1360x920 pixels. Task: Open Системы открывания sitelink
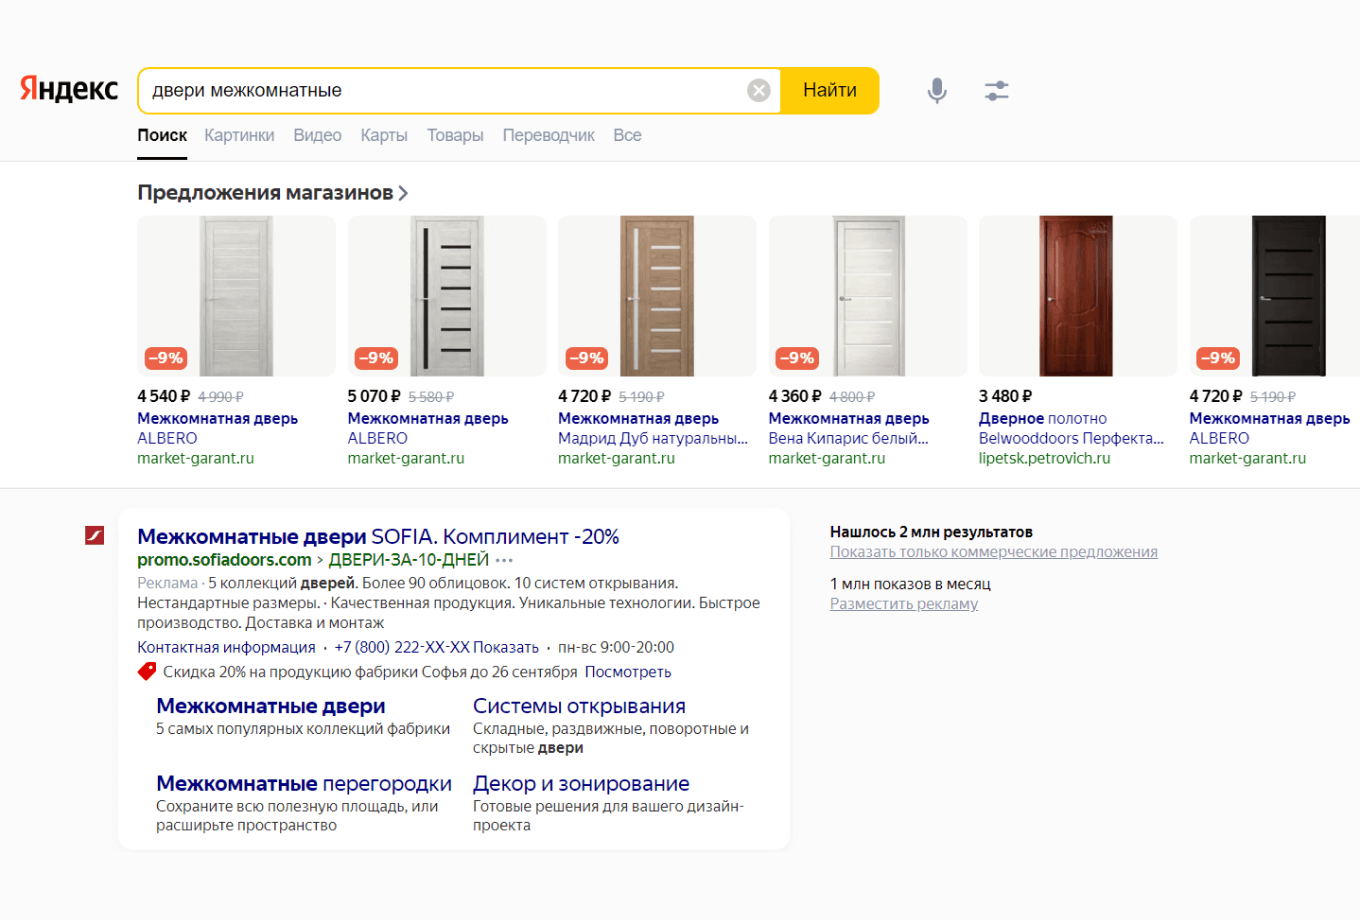coord(579,706)
